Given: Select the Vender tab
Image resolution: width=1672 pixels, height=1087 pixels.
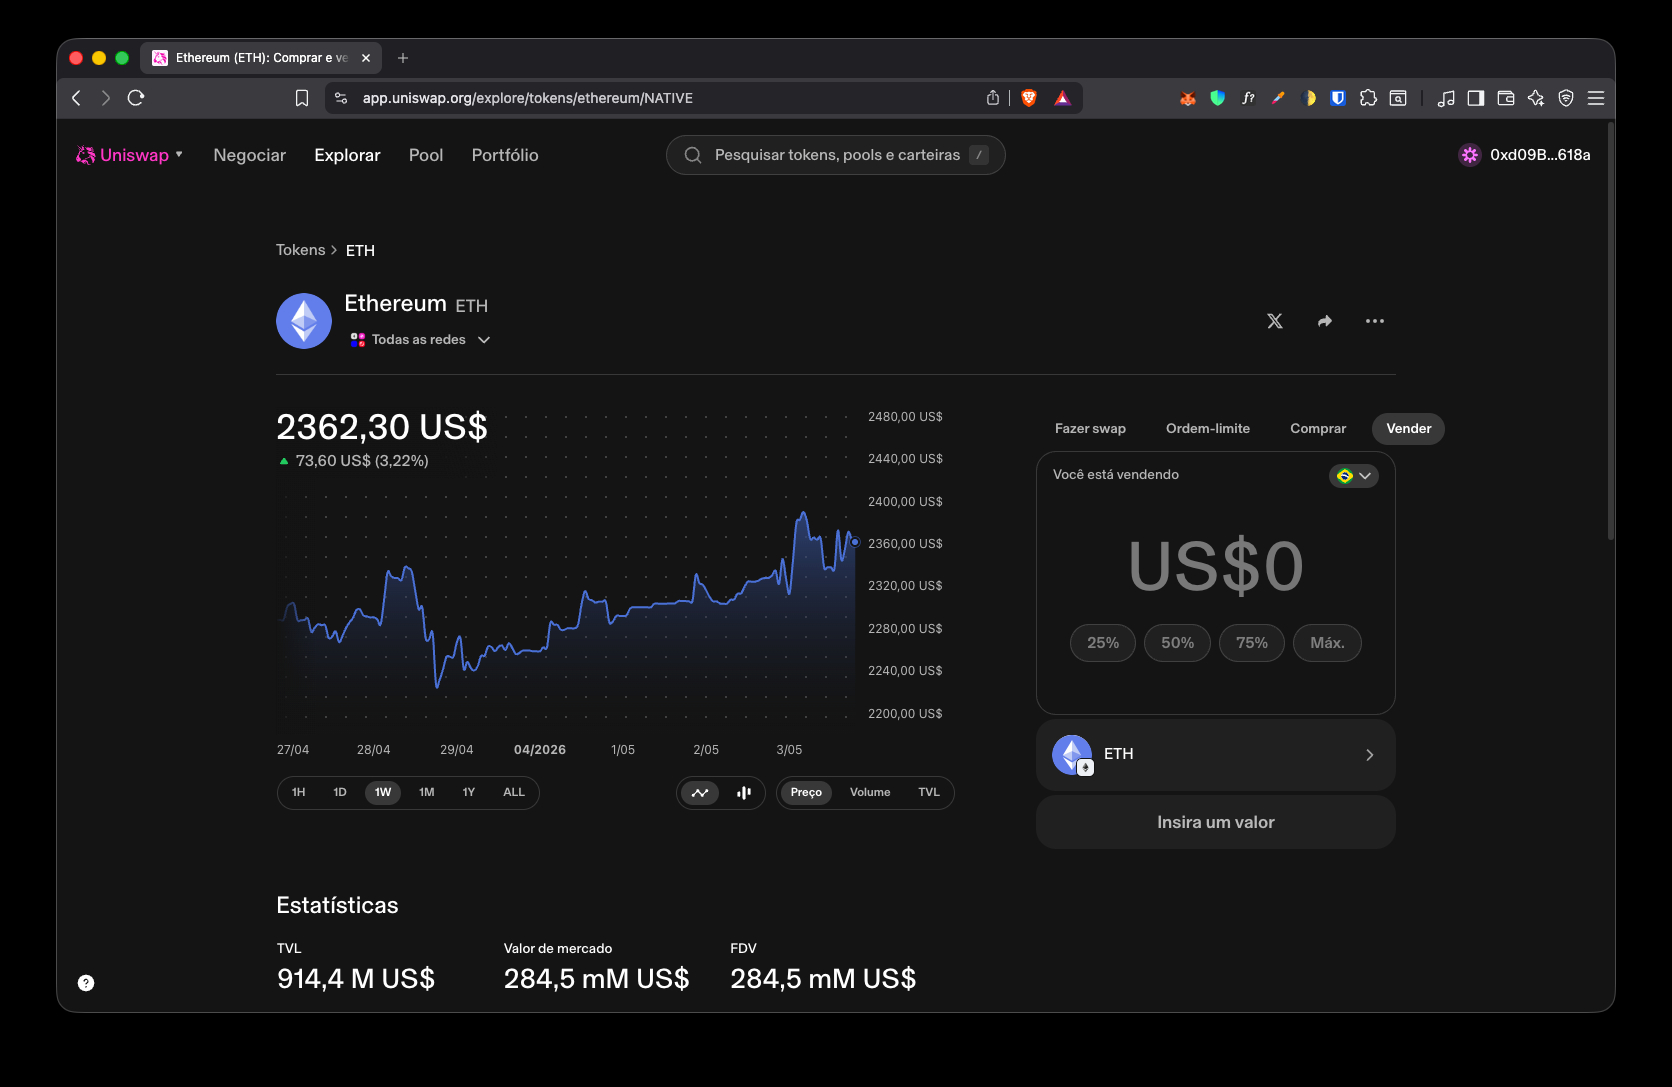Looking at the screenshot, I should tap(1409, 429).
